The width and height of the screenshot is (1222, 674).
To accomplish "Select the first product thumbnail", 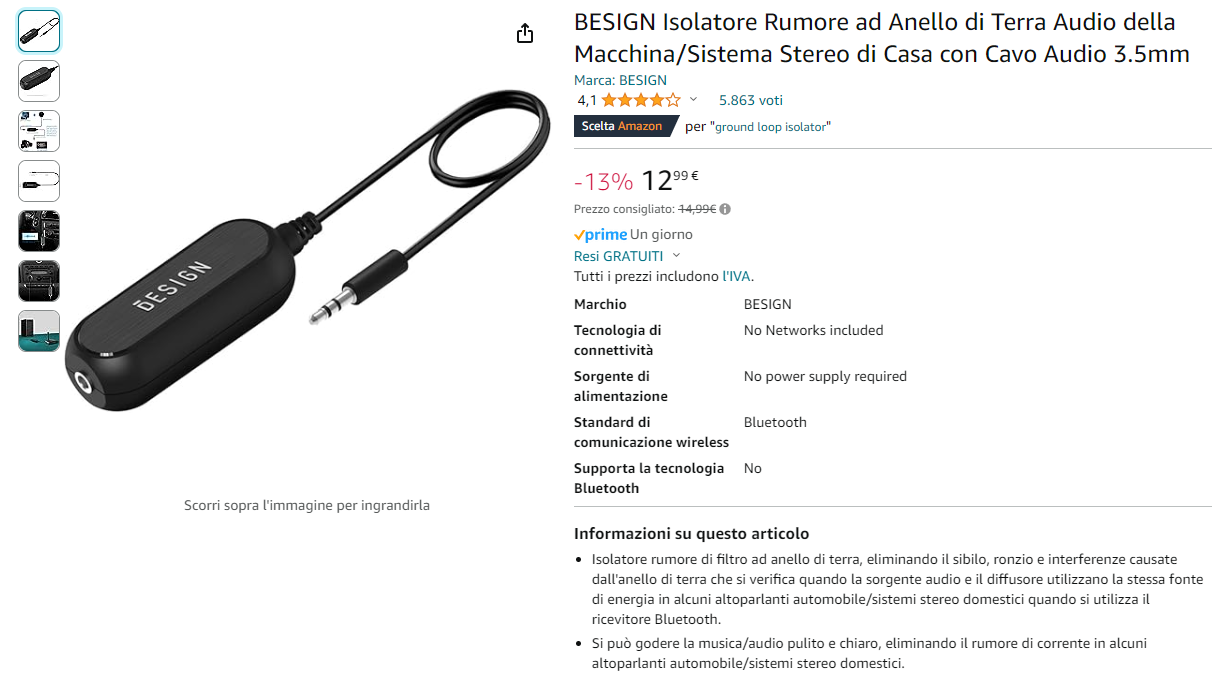I will (x=39, y=31).
